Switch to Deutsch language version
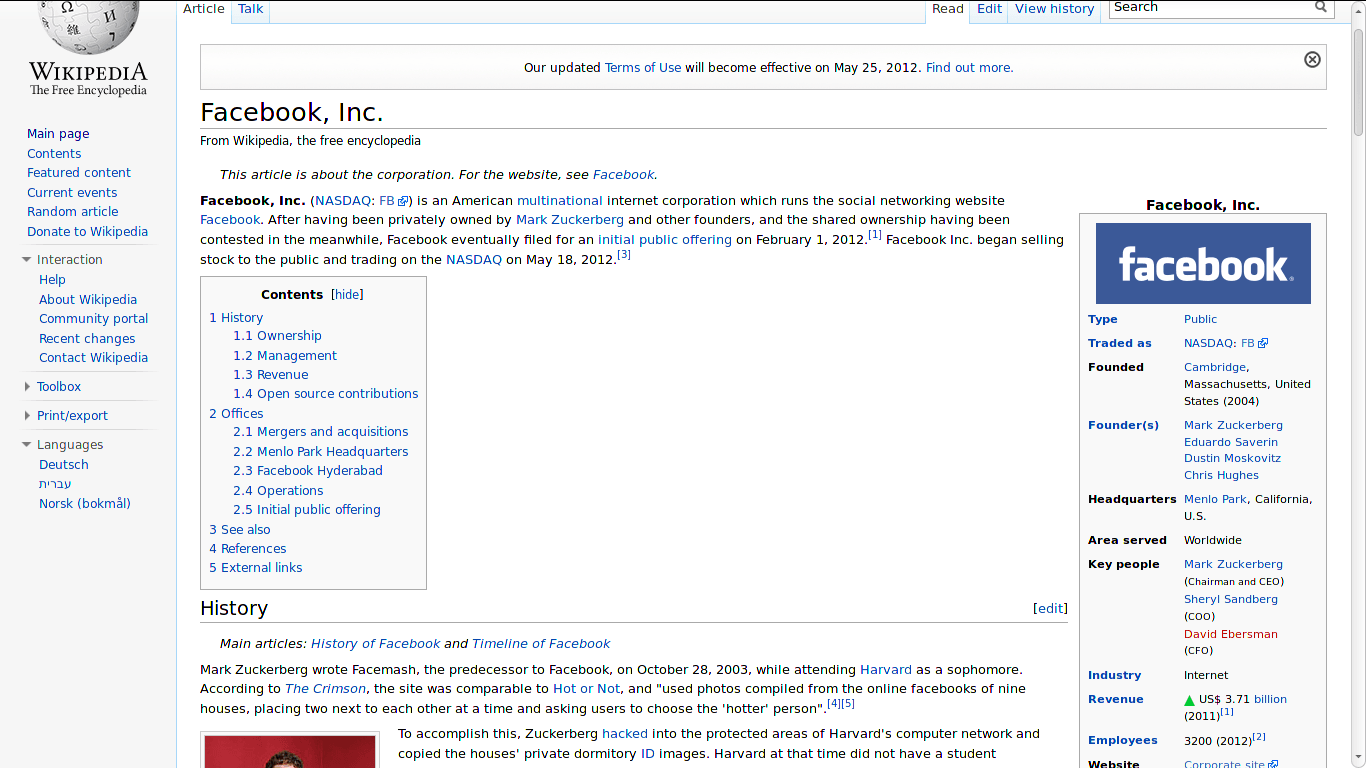 64,465
